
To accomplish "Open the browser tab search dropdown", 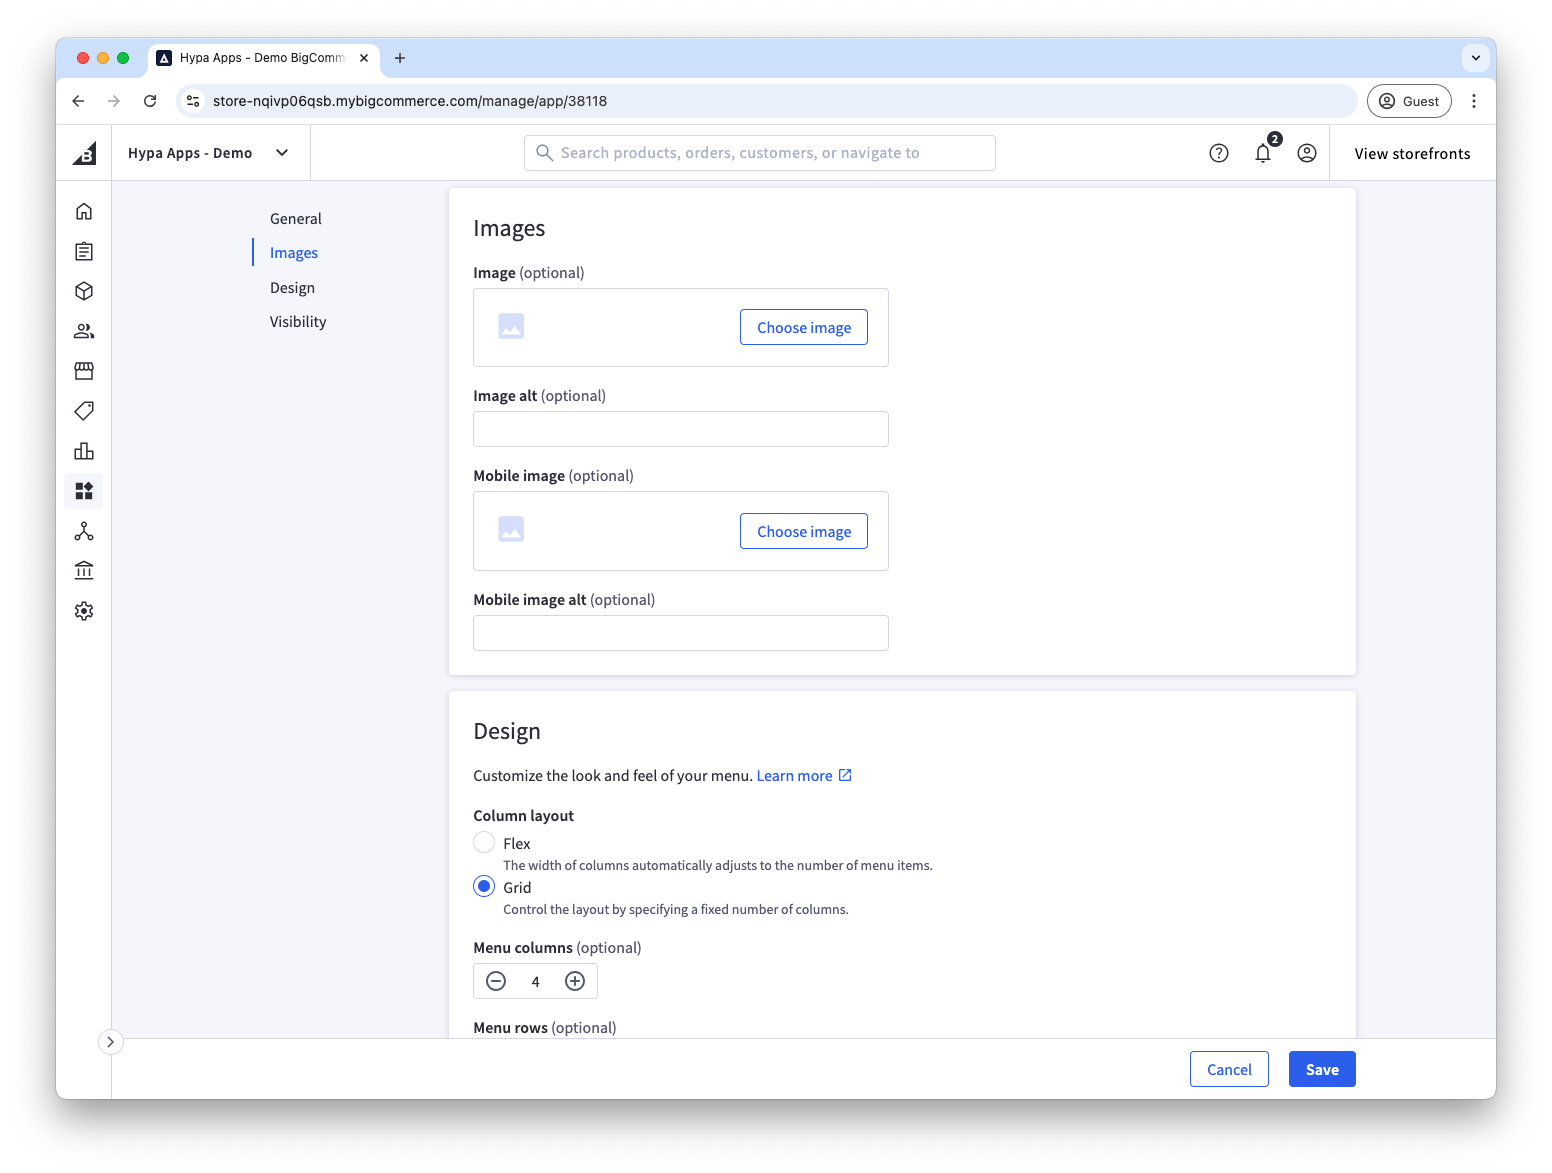I will [x=1476, y=58].
